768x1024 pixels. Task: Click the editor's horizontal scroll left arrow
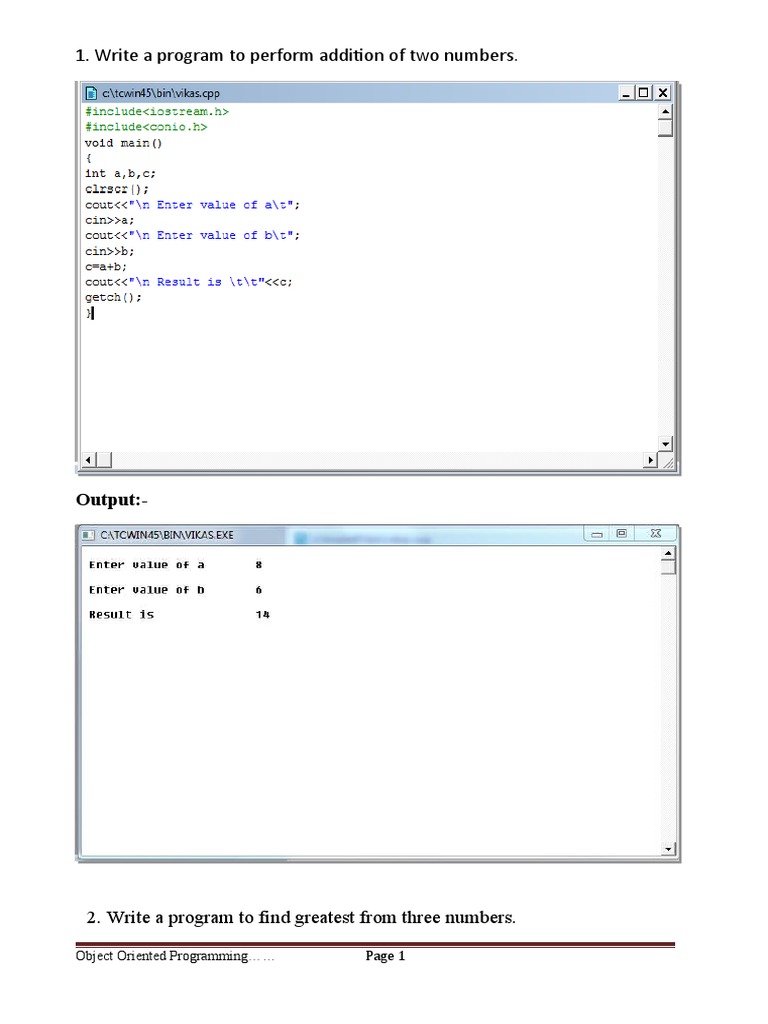(89, 460)
